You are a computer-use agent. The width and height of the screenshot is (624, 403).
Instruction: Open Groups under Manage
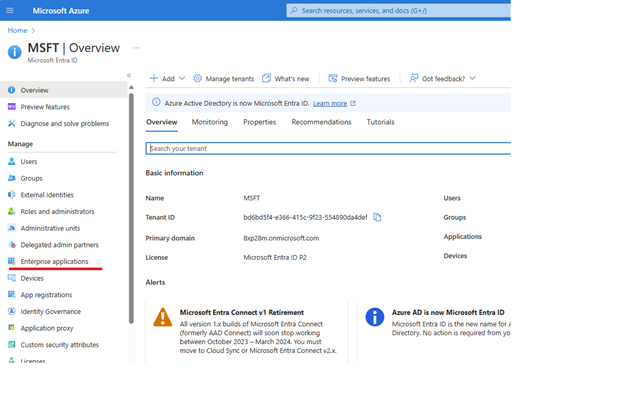coord(31,178)
